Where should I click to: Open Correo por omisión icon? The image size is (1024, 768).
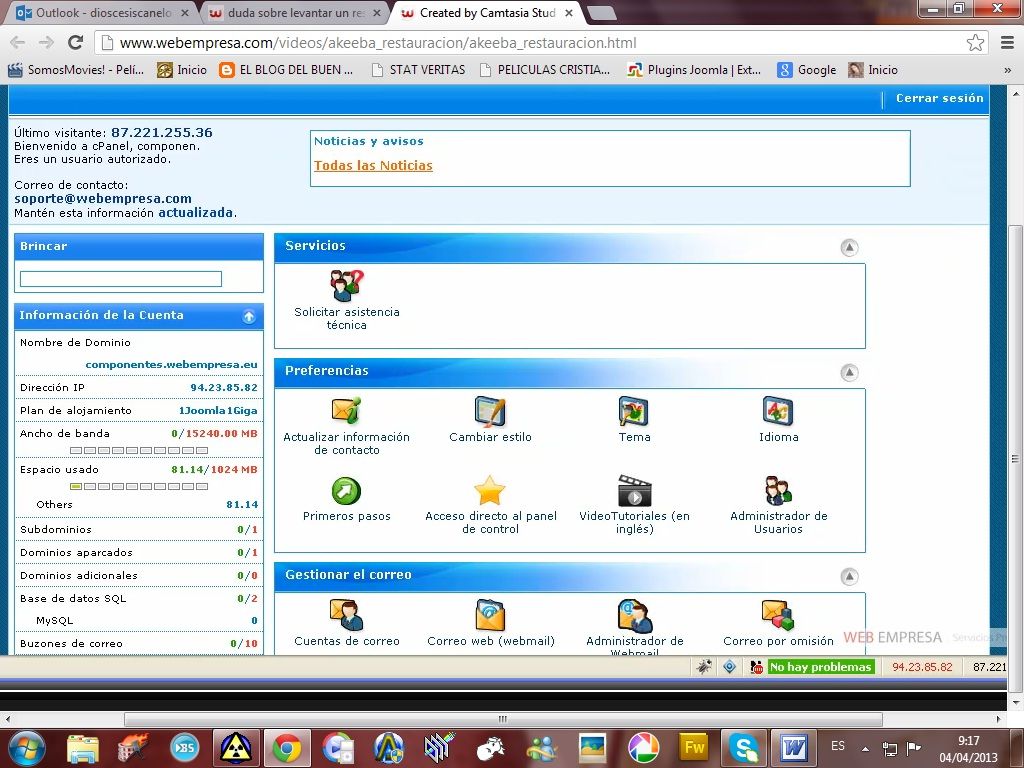pos(777,615)
